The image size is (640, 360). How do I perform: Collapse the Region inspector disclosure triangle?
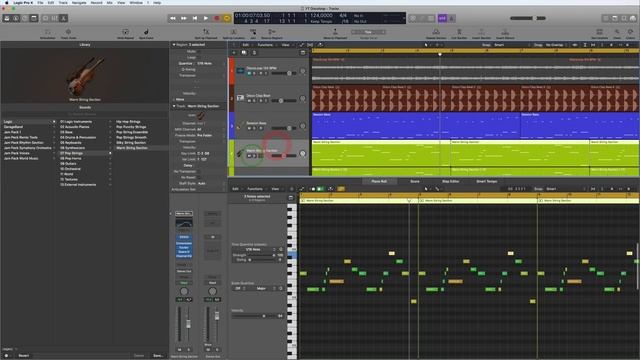tap(174, 44)
